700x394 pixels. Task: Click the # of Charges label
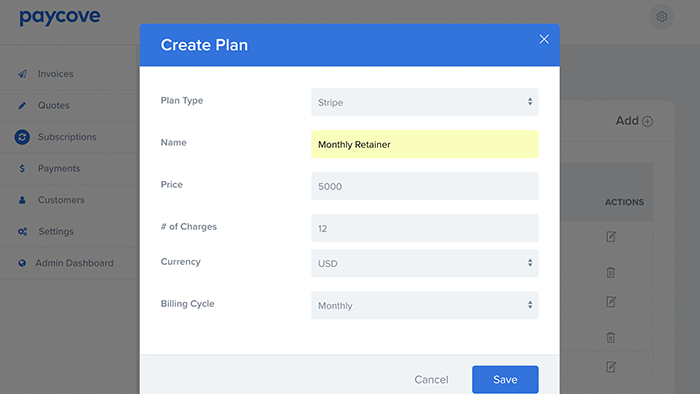pos(188,227)
